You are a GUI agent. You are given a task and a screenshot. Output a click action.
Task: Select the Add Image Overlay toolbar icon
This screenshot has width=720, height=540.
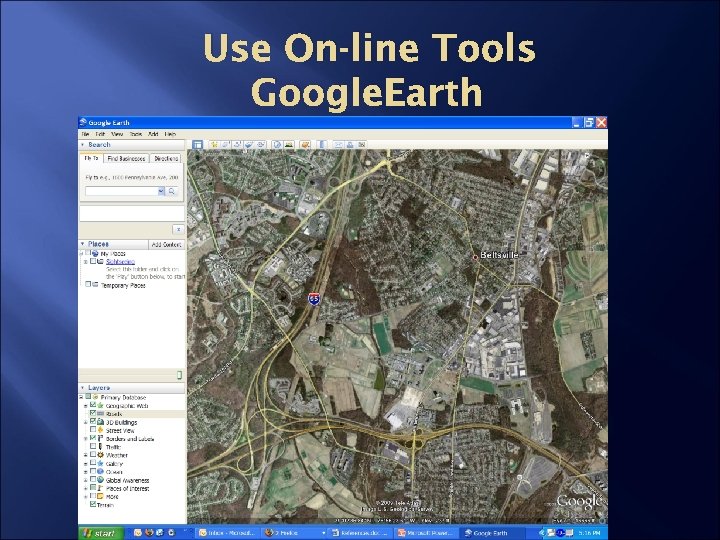[x=249, y=145]
